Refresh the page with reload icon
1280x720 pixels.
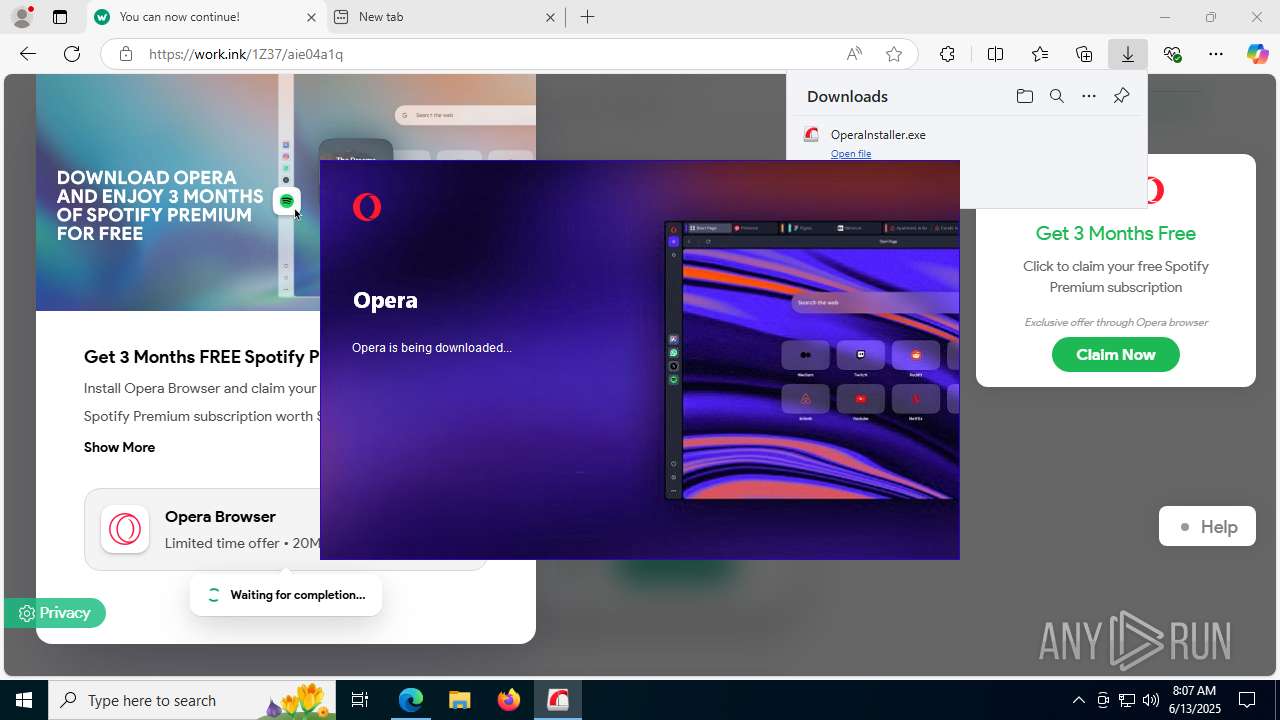click(72, 54)
